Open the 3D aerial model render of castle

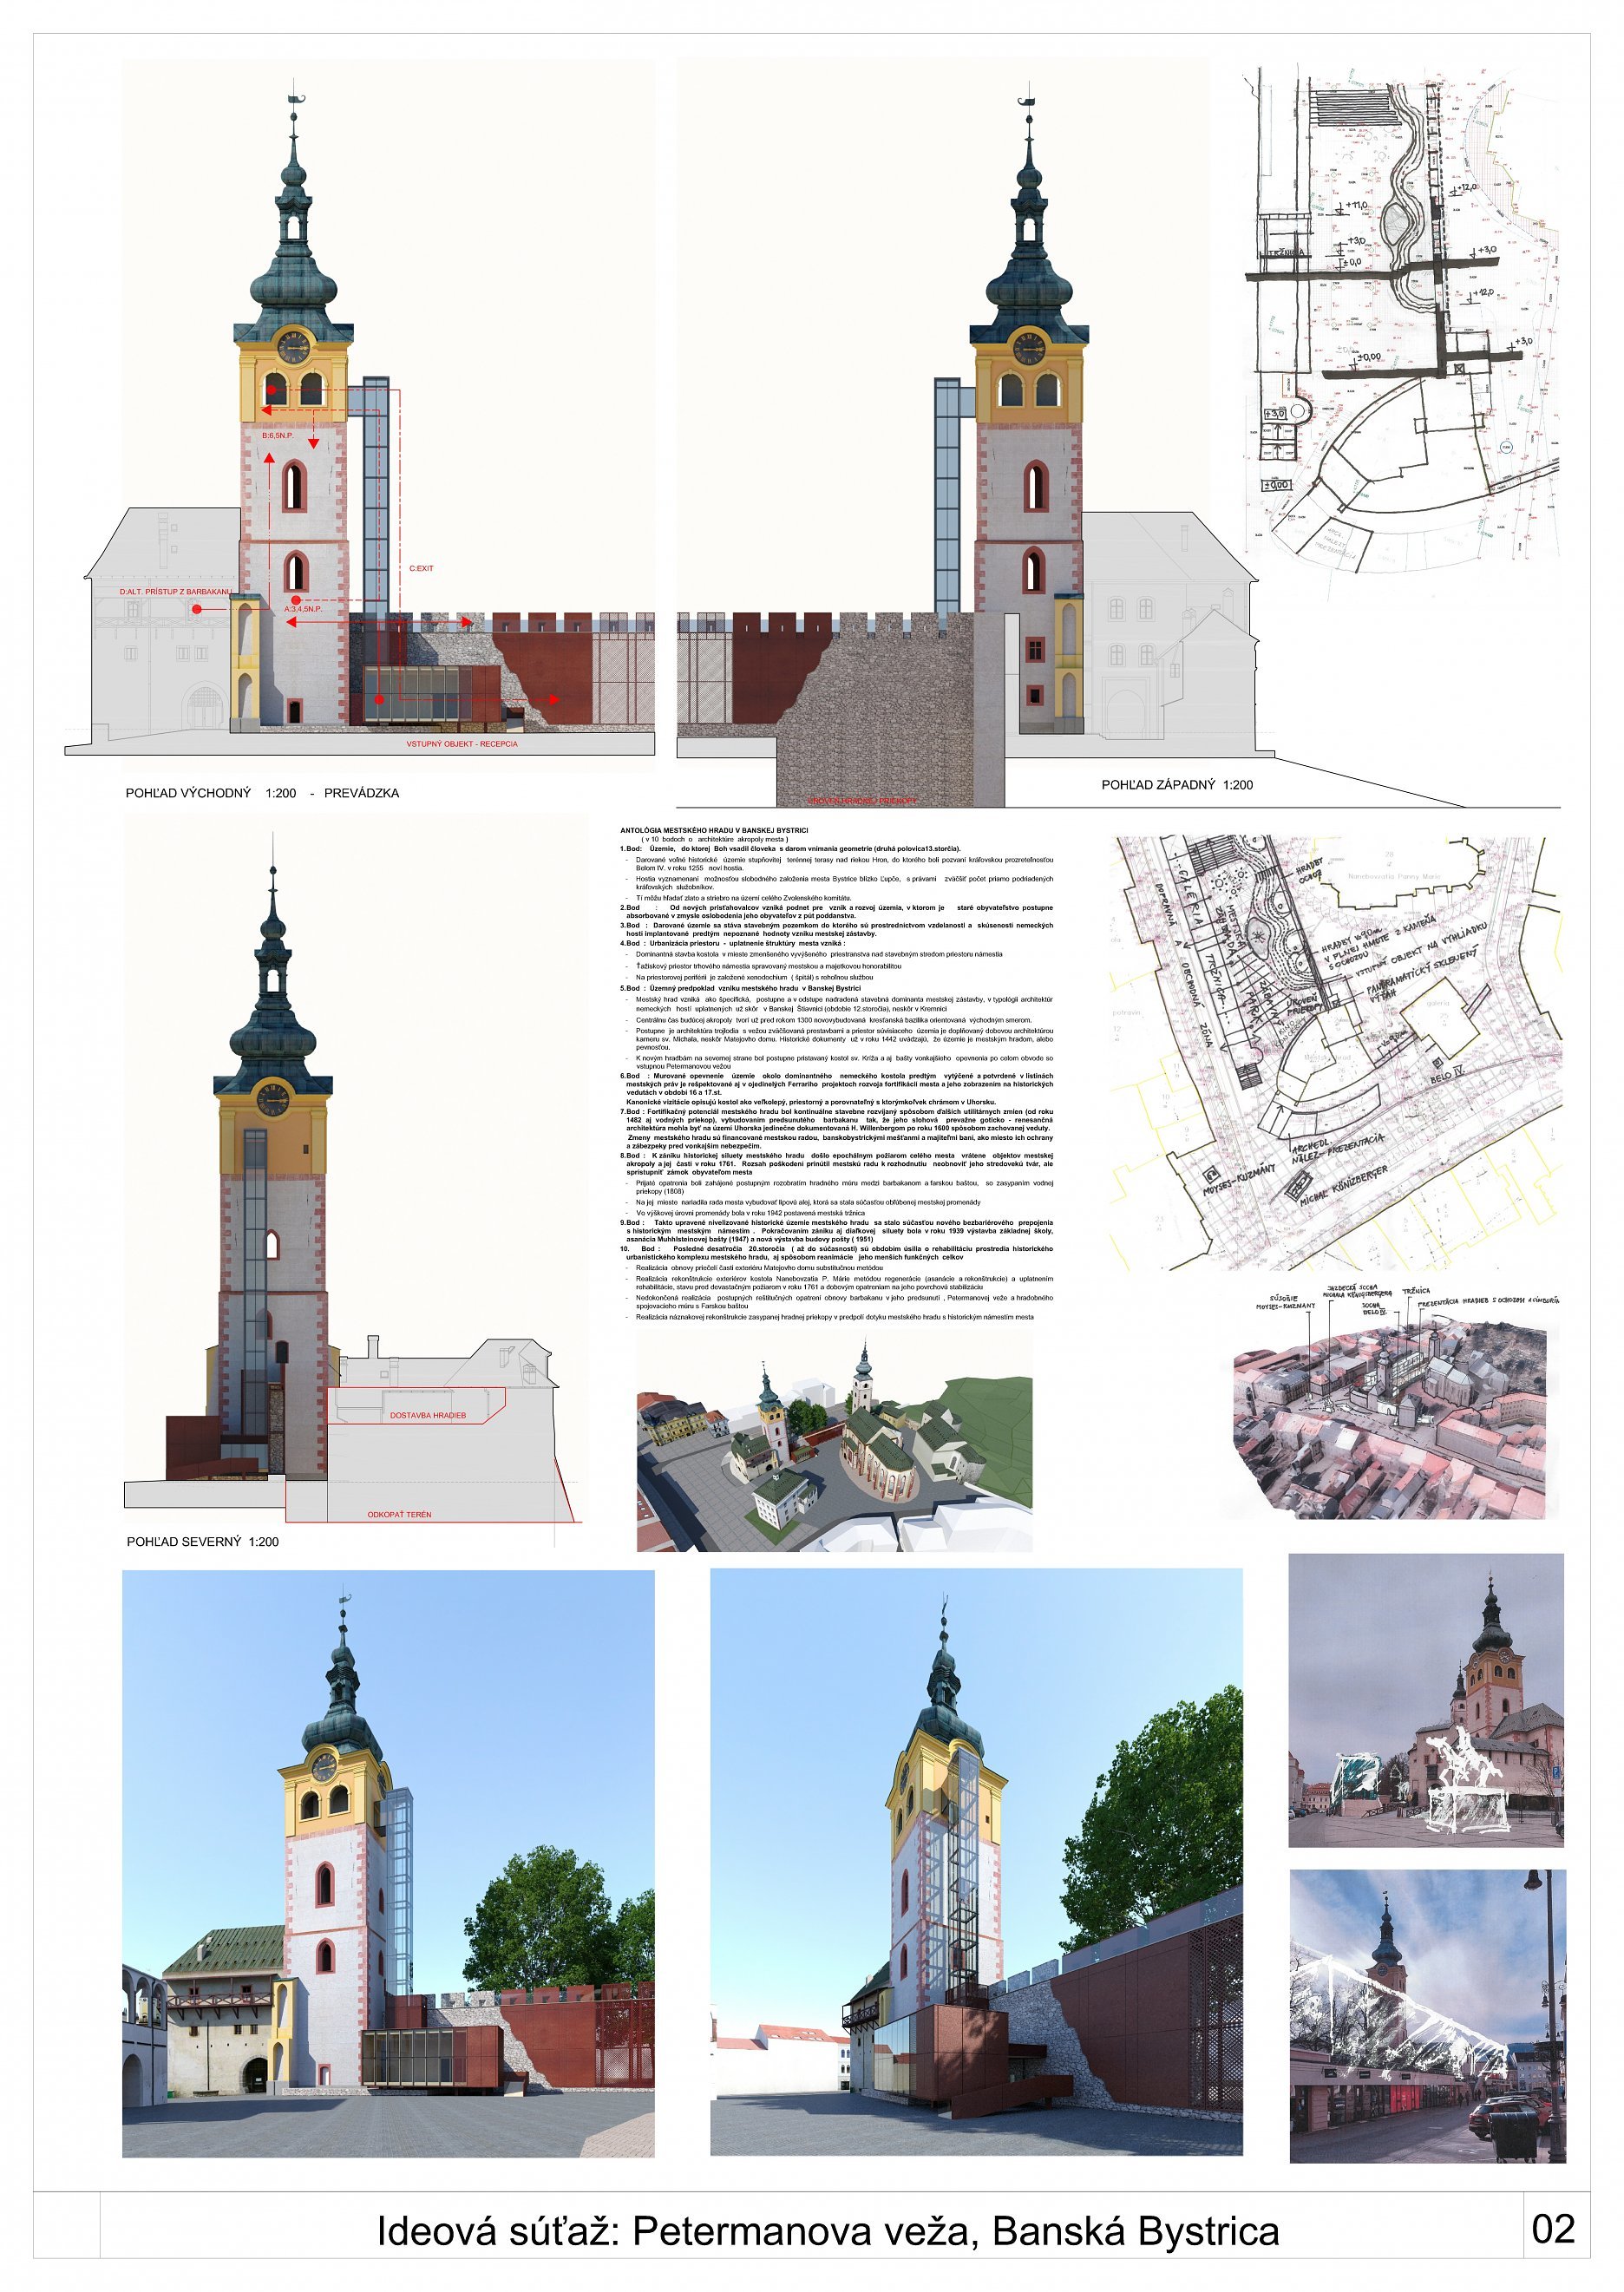coord(834,1440)
